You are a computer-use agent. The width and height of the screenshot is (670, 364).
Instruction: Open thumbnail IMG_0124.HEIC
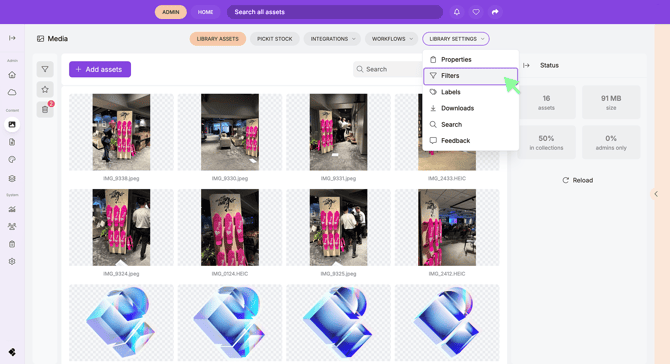pos(230,227)
